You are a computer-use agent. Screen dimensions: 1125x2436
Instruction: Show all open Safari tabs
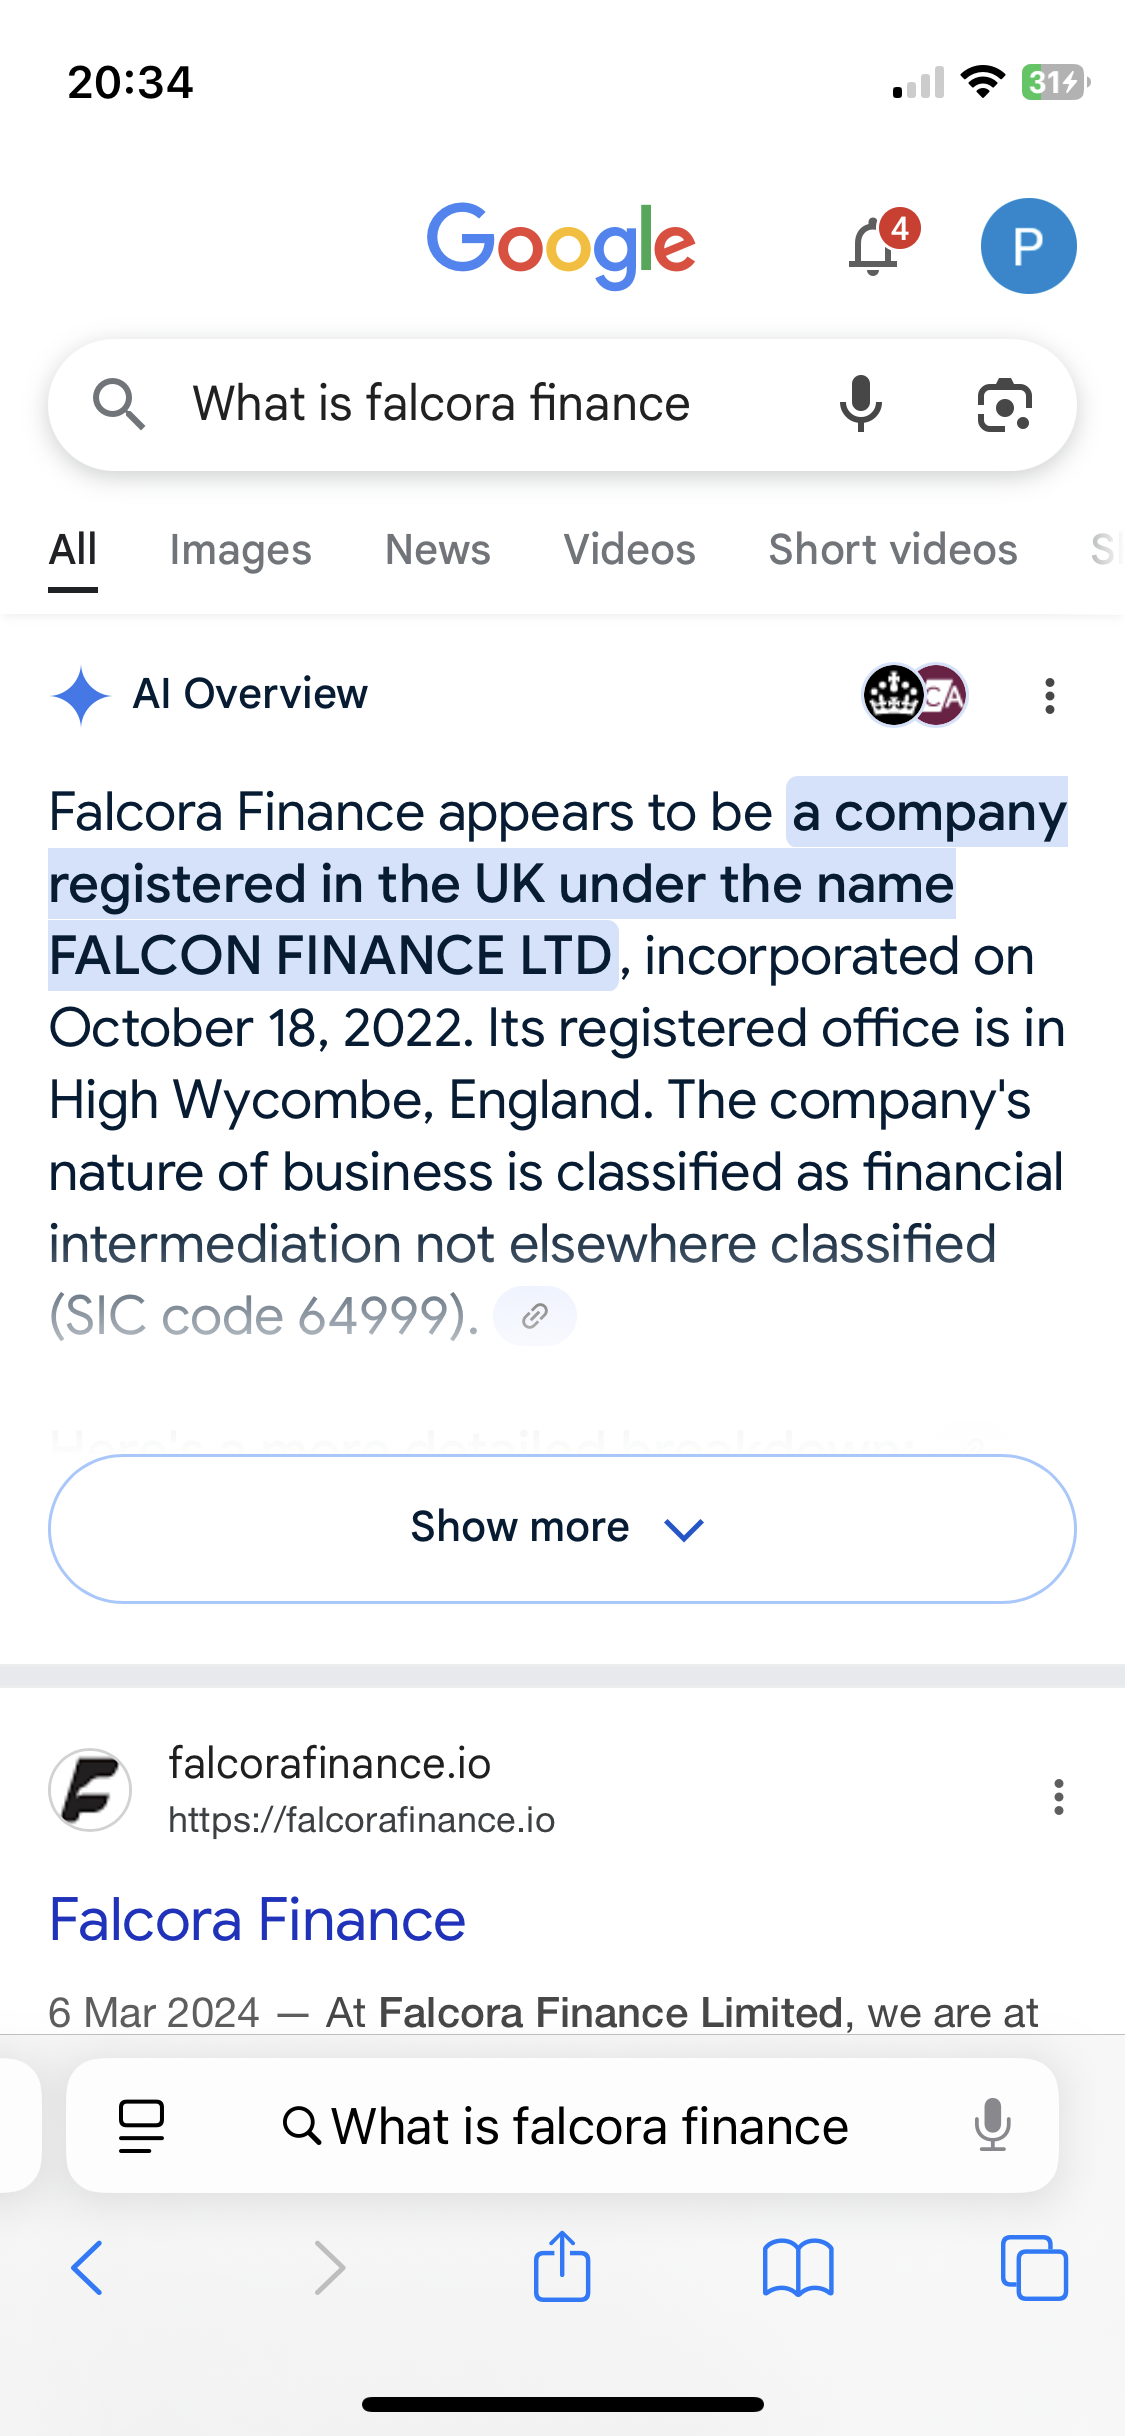[1033, 2267]
